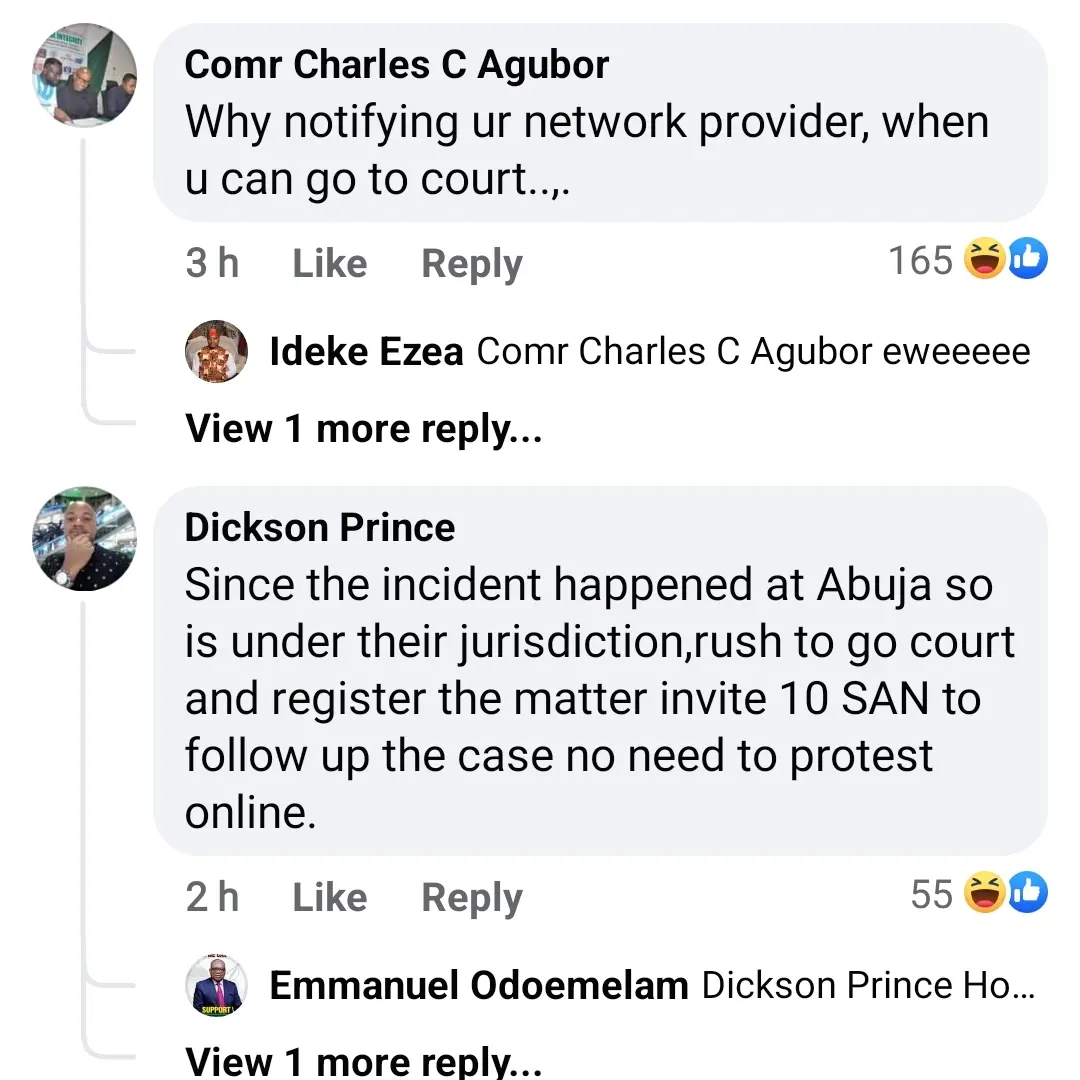View the 55 reactions count
The height and width of the screenshot is (1080, 1080).
(931, 893)
